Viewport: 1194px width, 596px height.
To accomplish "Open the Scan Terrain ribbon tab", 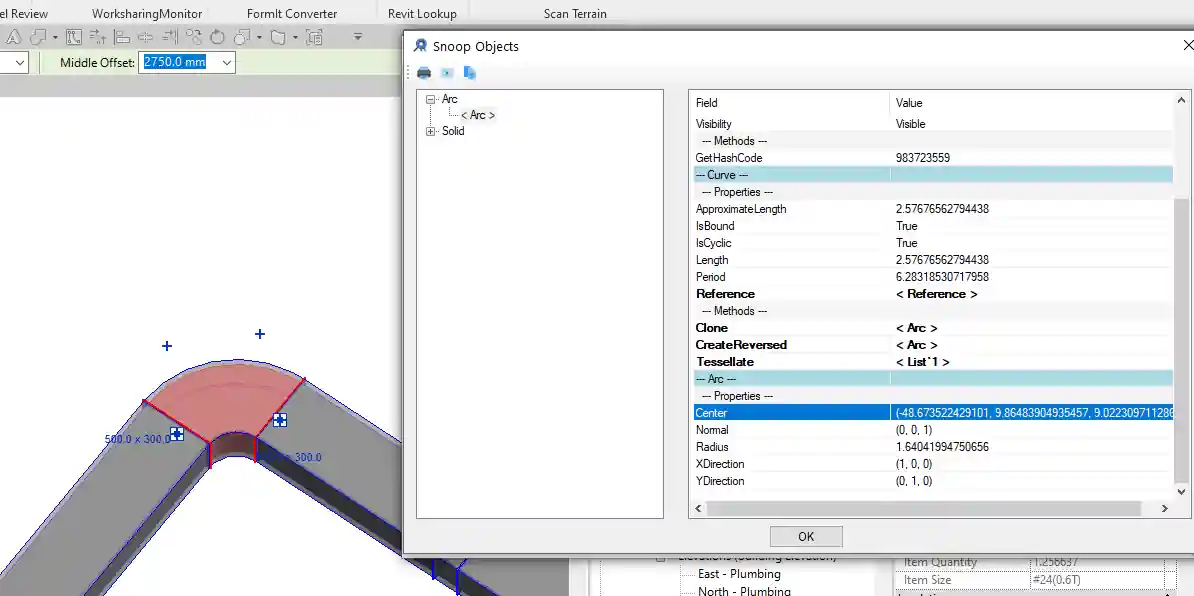I will pyautogui.click(x=575, y=13).
